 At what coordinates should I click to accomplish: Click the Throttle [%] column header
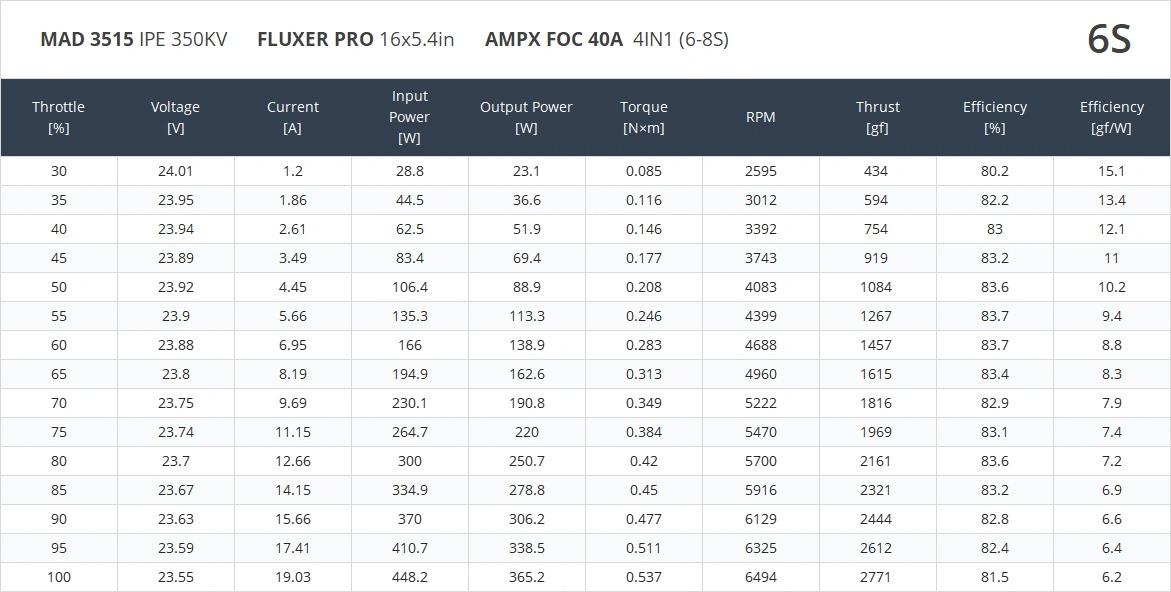(58, 117)
